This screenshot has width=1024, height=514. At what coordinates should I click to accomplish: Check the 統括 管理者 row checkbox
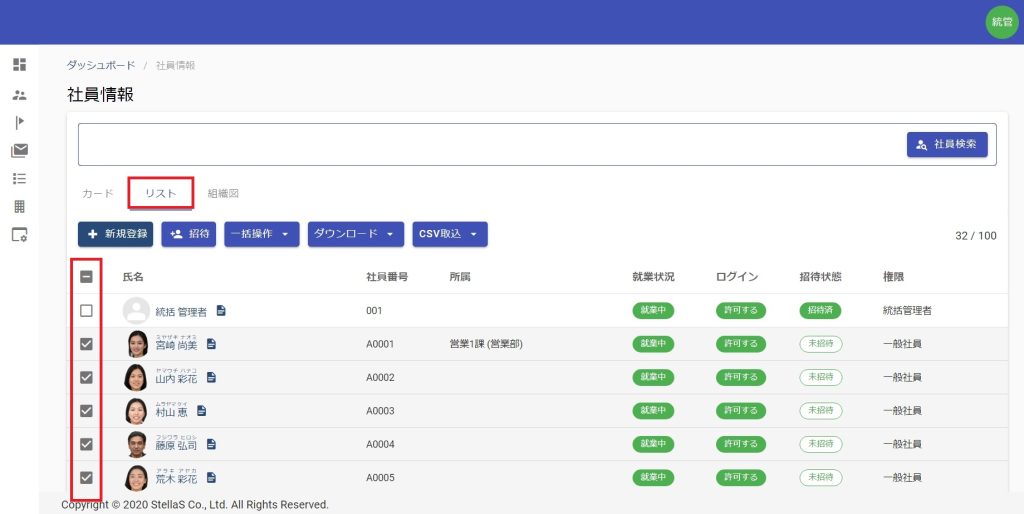[x=86, y=311]
